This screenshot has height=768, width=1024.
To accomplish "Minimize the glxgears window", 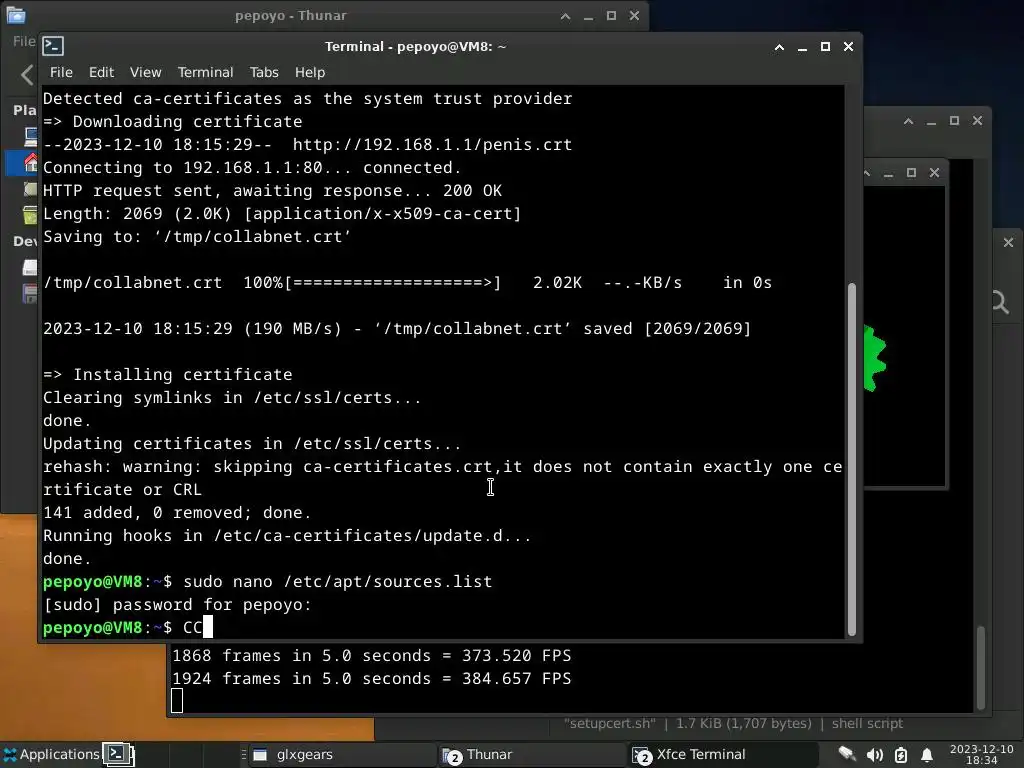I will tap(888, 173).
